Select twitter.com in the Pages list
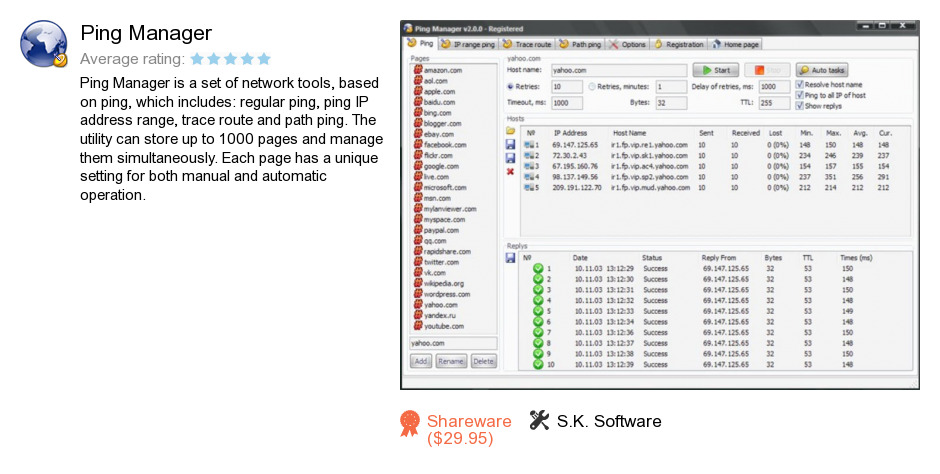Image resolution: width=940 pixels, height=474 pixels. tap(441, 262)
